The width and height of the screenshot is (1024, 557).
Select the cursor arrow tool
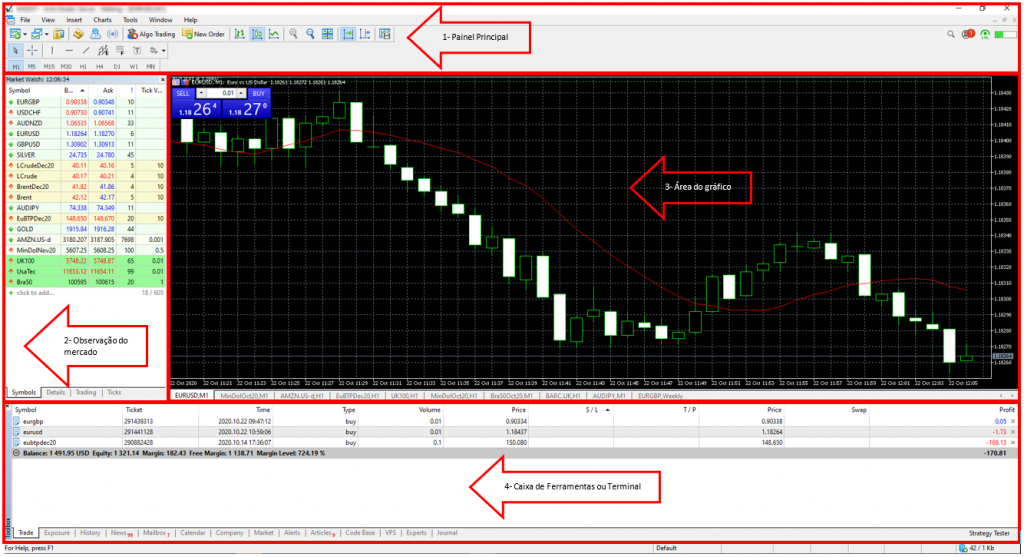click(15, 50)
